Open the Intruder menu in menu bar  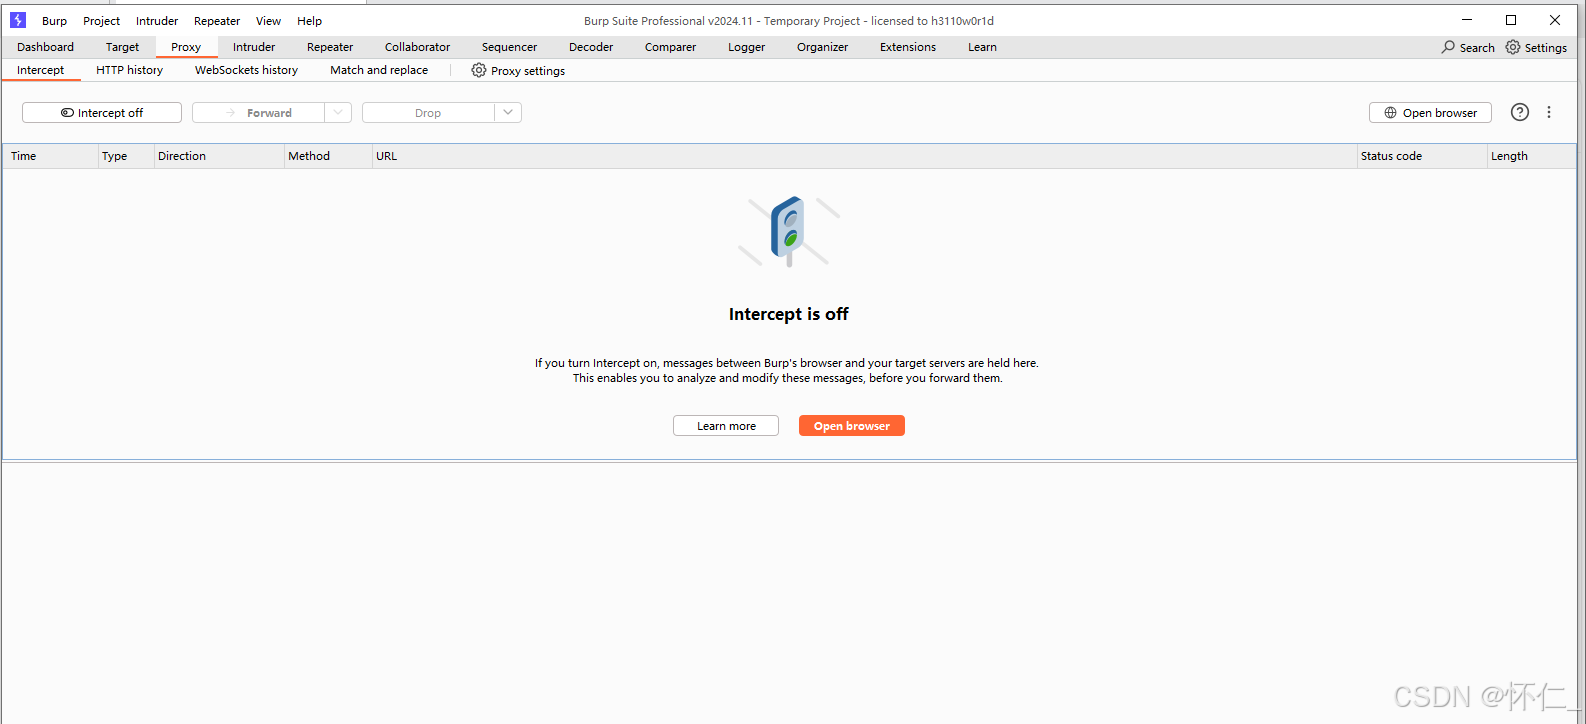157,21
